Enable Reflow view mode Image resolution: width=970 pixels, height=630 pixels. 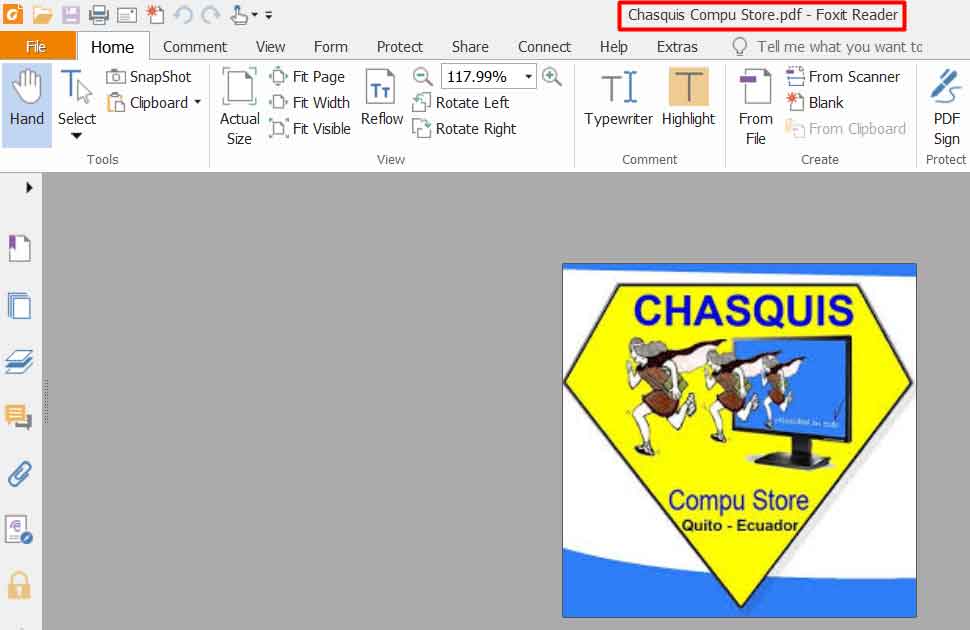tap(382, 98)
